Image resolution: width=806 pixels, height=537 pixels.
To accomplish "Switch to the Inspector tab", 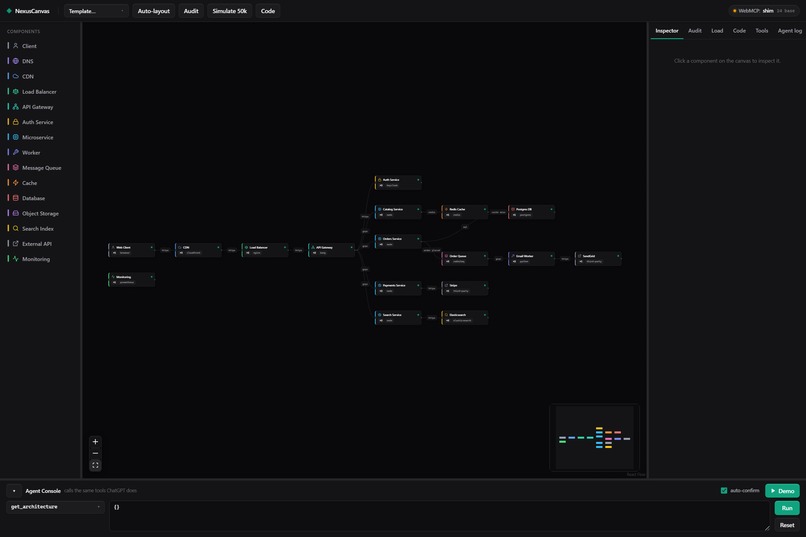I will pyautogui.click(x=667, y=31).
